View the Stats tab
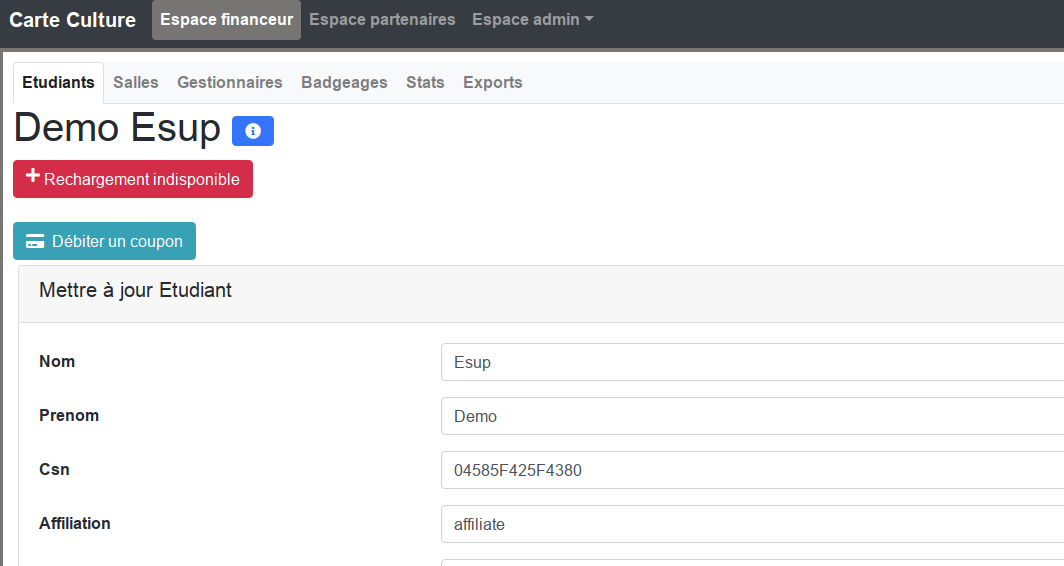The width and height of the screenshot is (1064, 566). coord(425,83)
